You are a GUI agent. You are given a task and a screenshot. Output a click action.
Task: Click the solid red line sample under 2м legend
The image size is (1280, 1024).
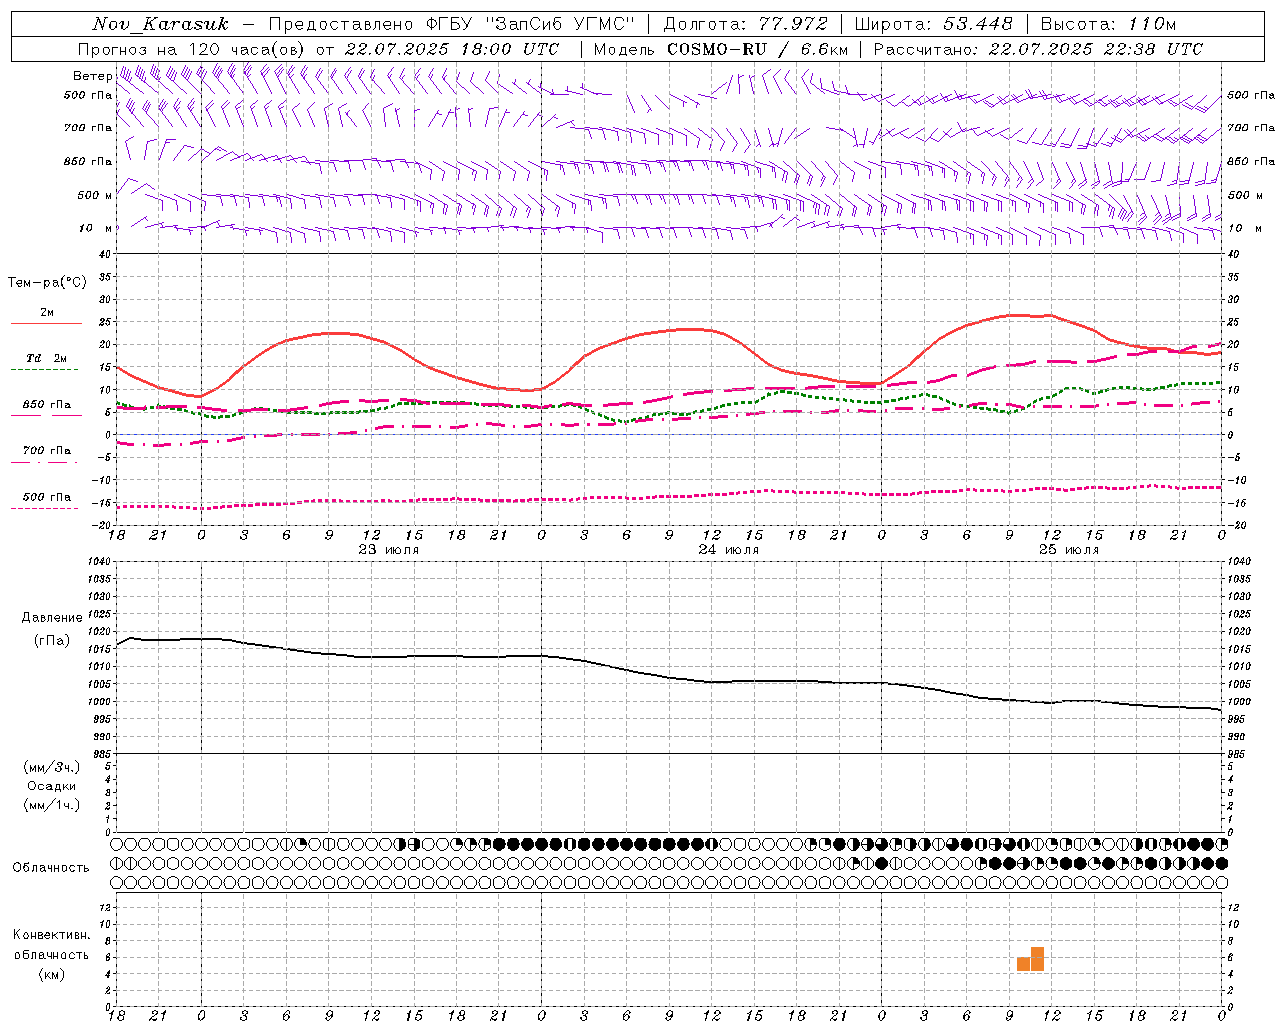46,324
